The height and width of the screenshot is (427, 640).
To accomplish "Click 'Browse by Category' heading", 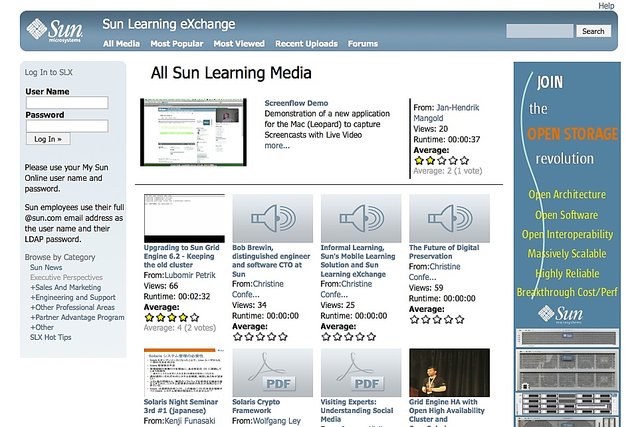I will [60, 257].
